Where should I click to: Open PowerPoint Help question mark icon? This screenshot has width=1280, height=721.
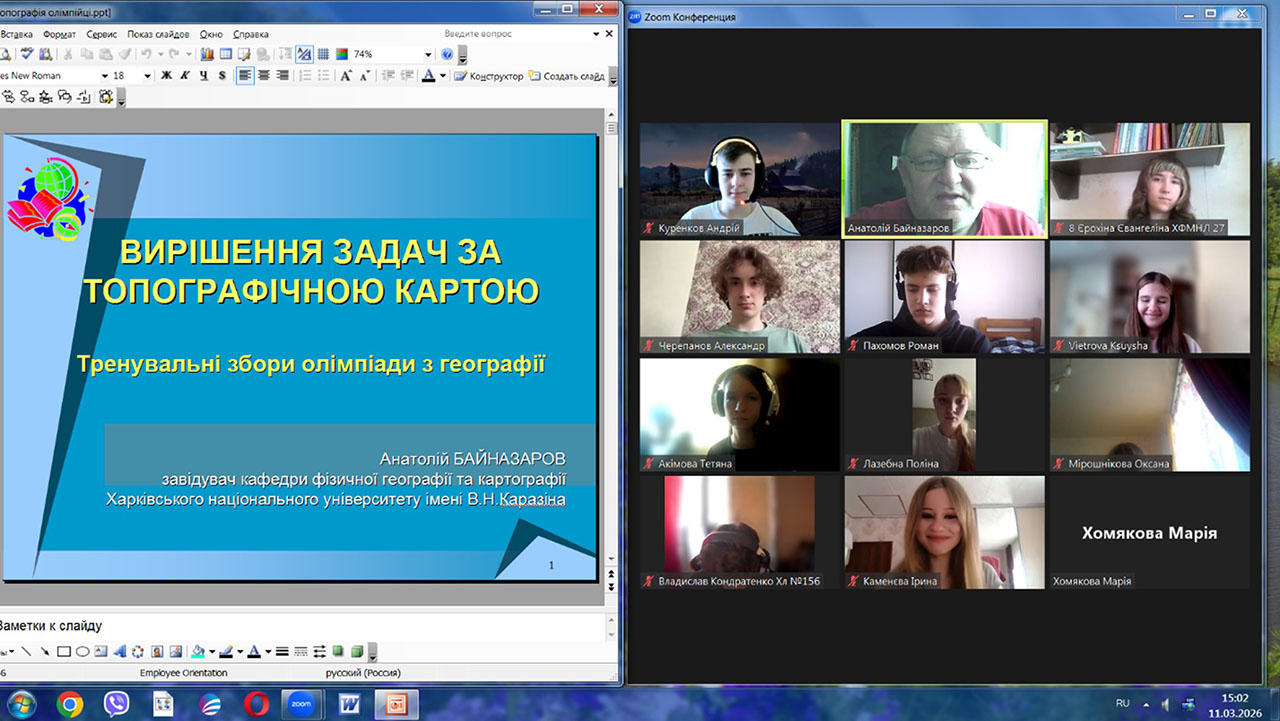coord(447,54)
